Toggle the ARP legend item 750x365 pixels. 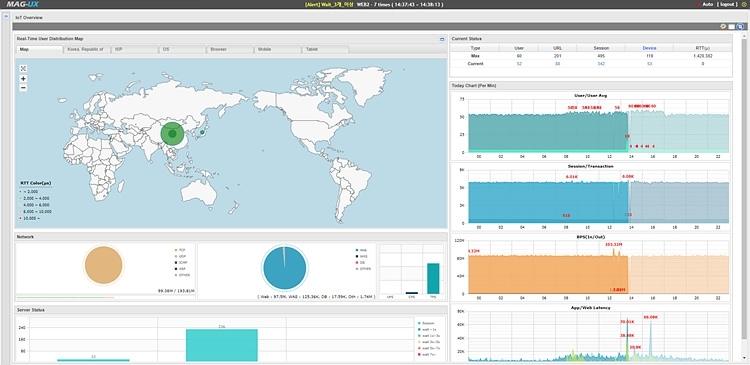click(180, 269)
